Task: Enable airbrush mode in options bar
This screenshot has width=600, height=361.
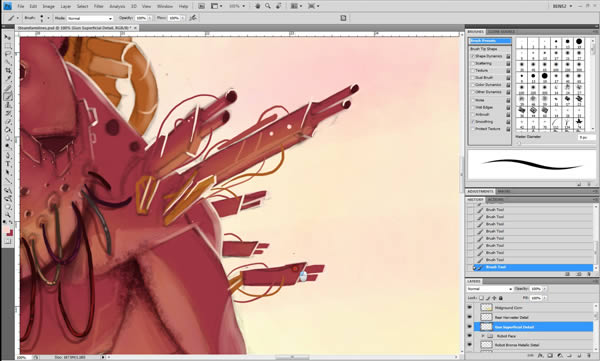Action: [193, 18]
